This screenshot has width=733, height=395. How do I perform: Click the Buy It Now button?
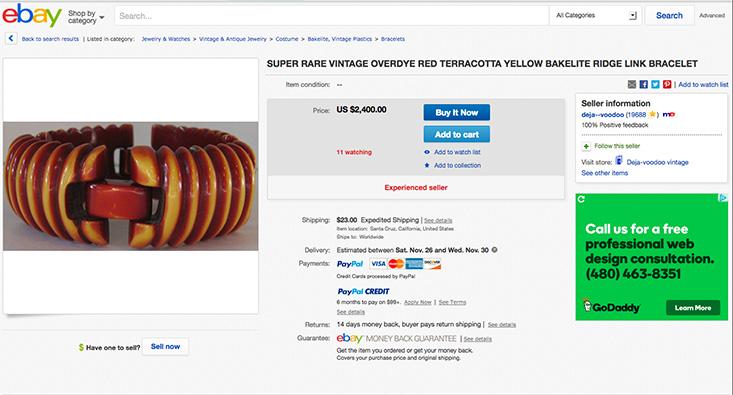tap(457, 113)
